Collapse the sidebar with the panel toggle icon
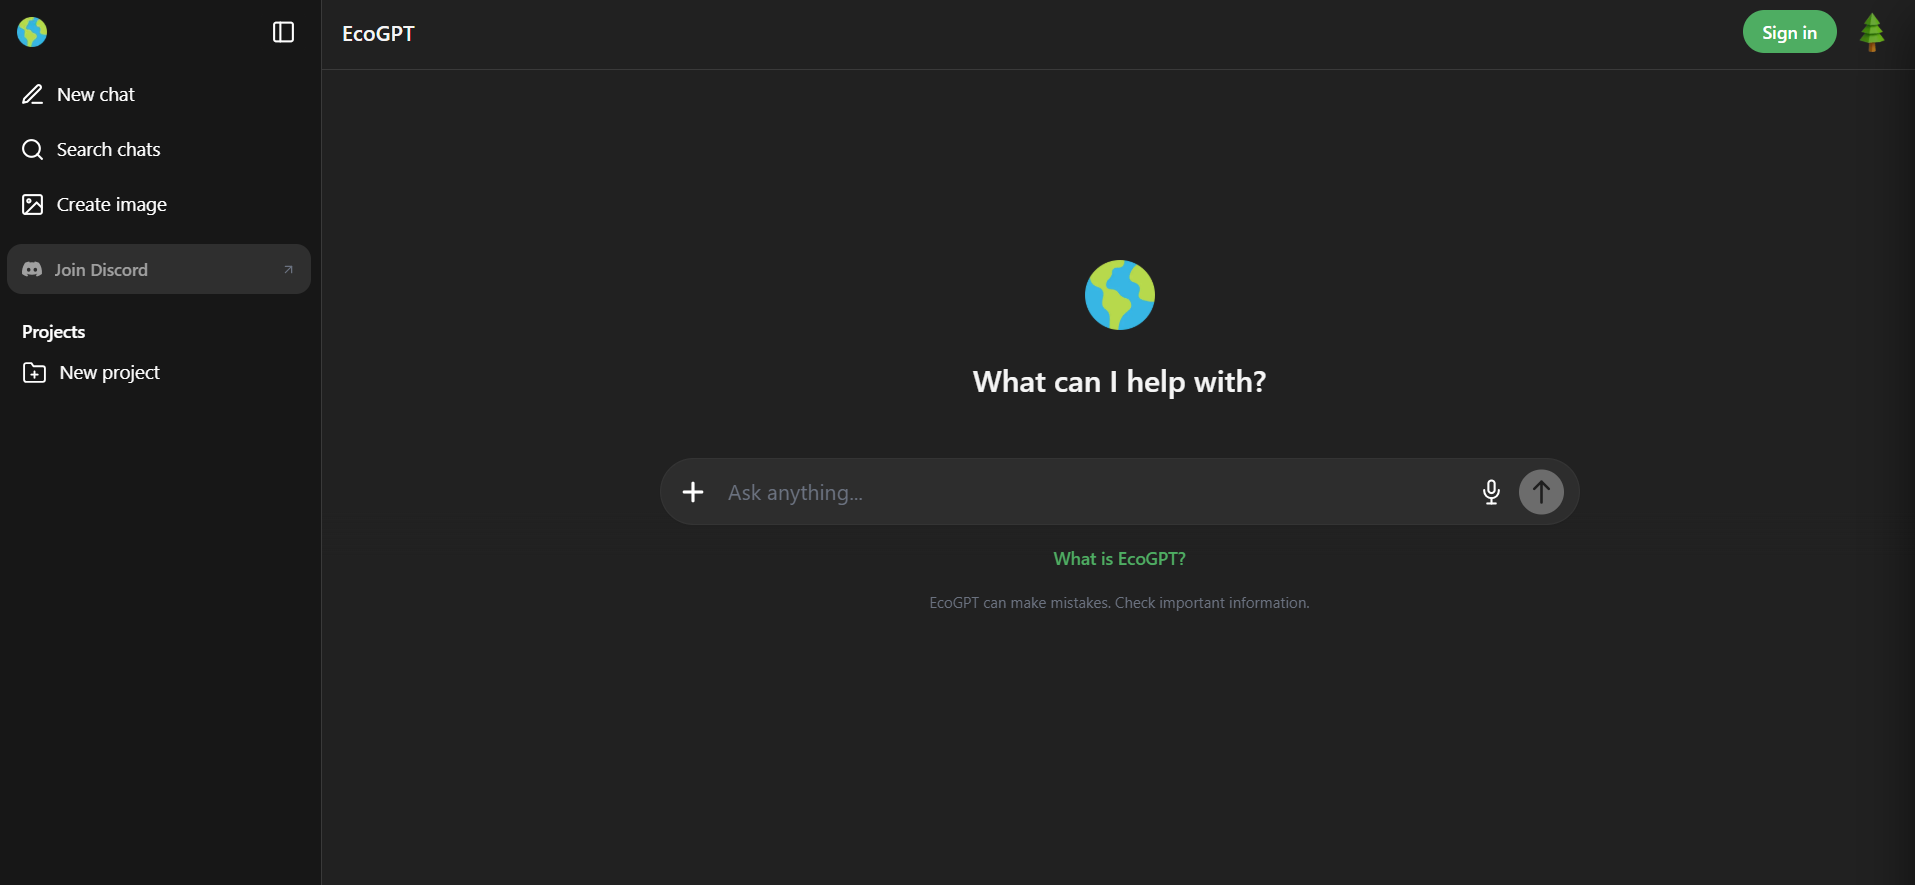This screenshot has width=1915, height=885. click(283, 32)
